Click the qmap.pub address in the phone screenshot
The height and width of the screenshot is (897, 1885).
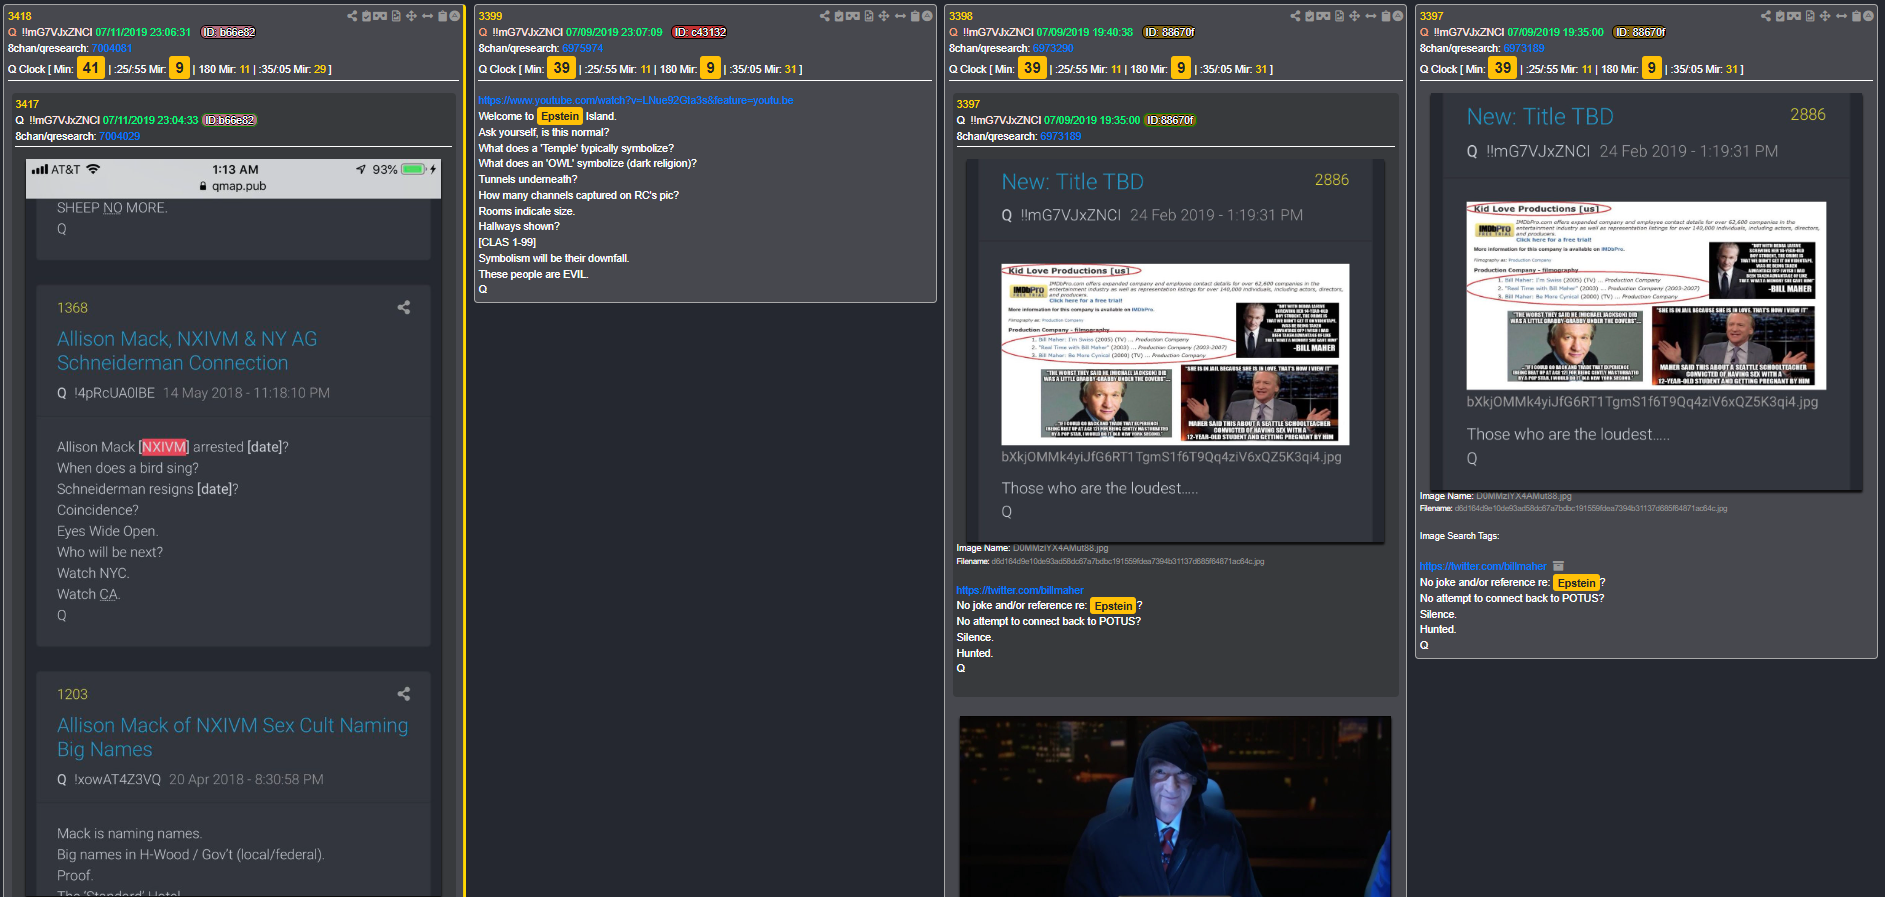[x=239, y=186]
